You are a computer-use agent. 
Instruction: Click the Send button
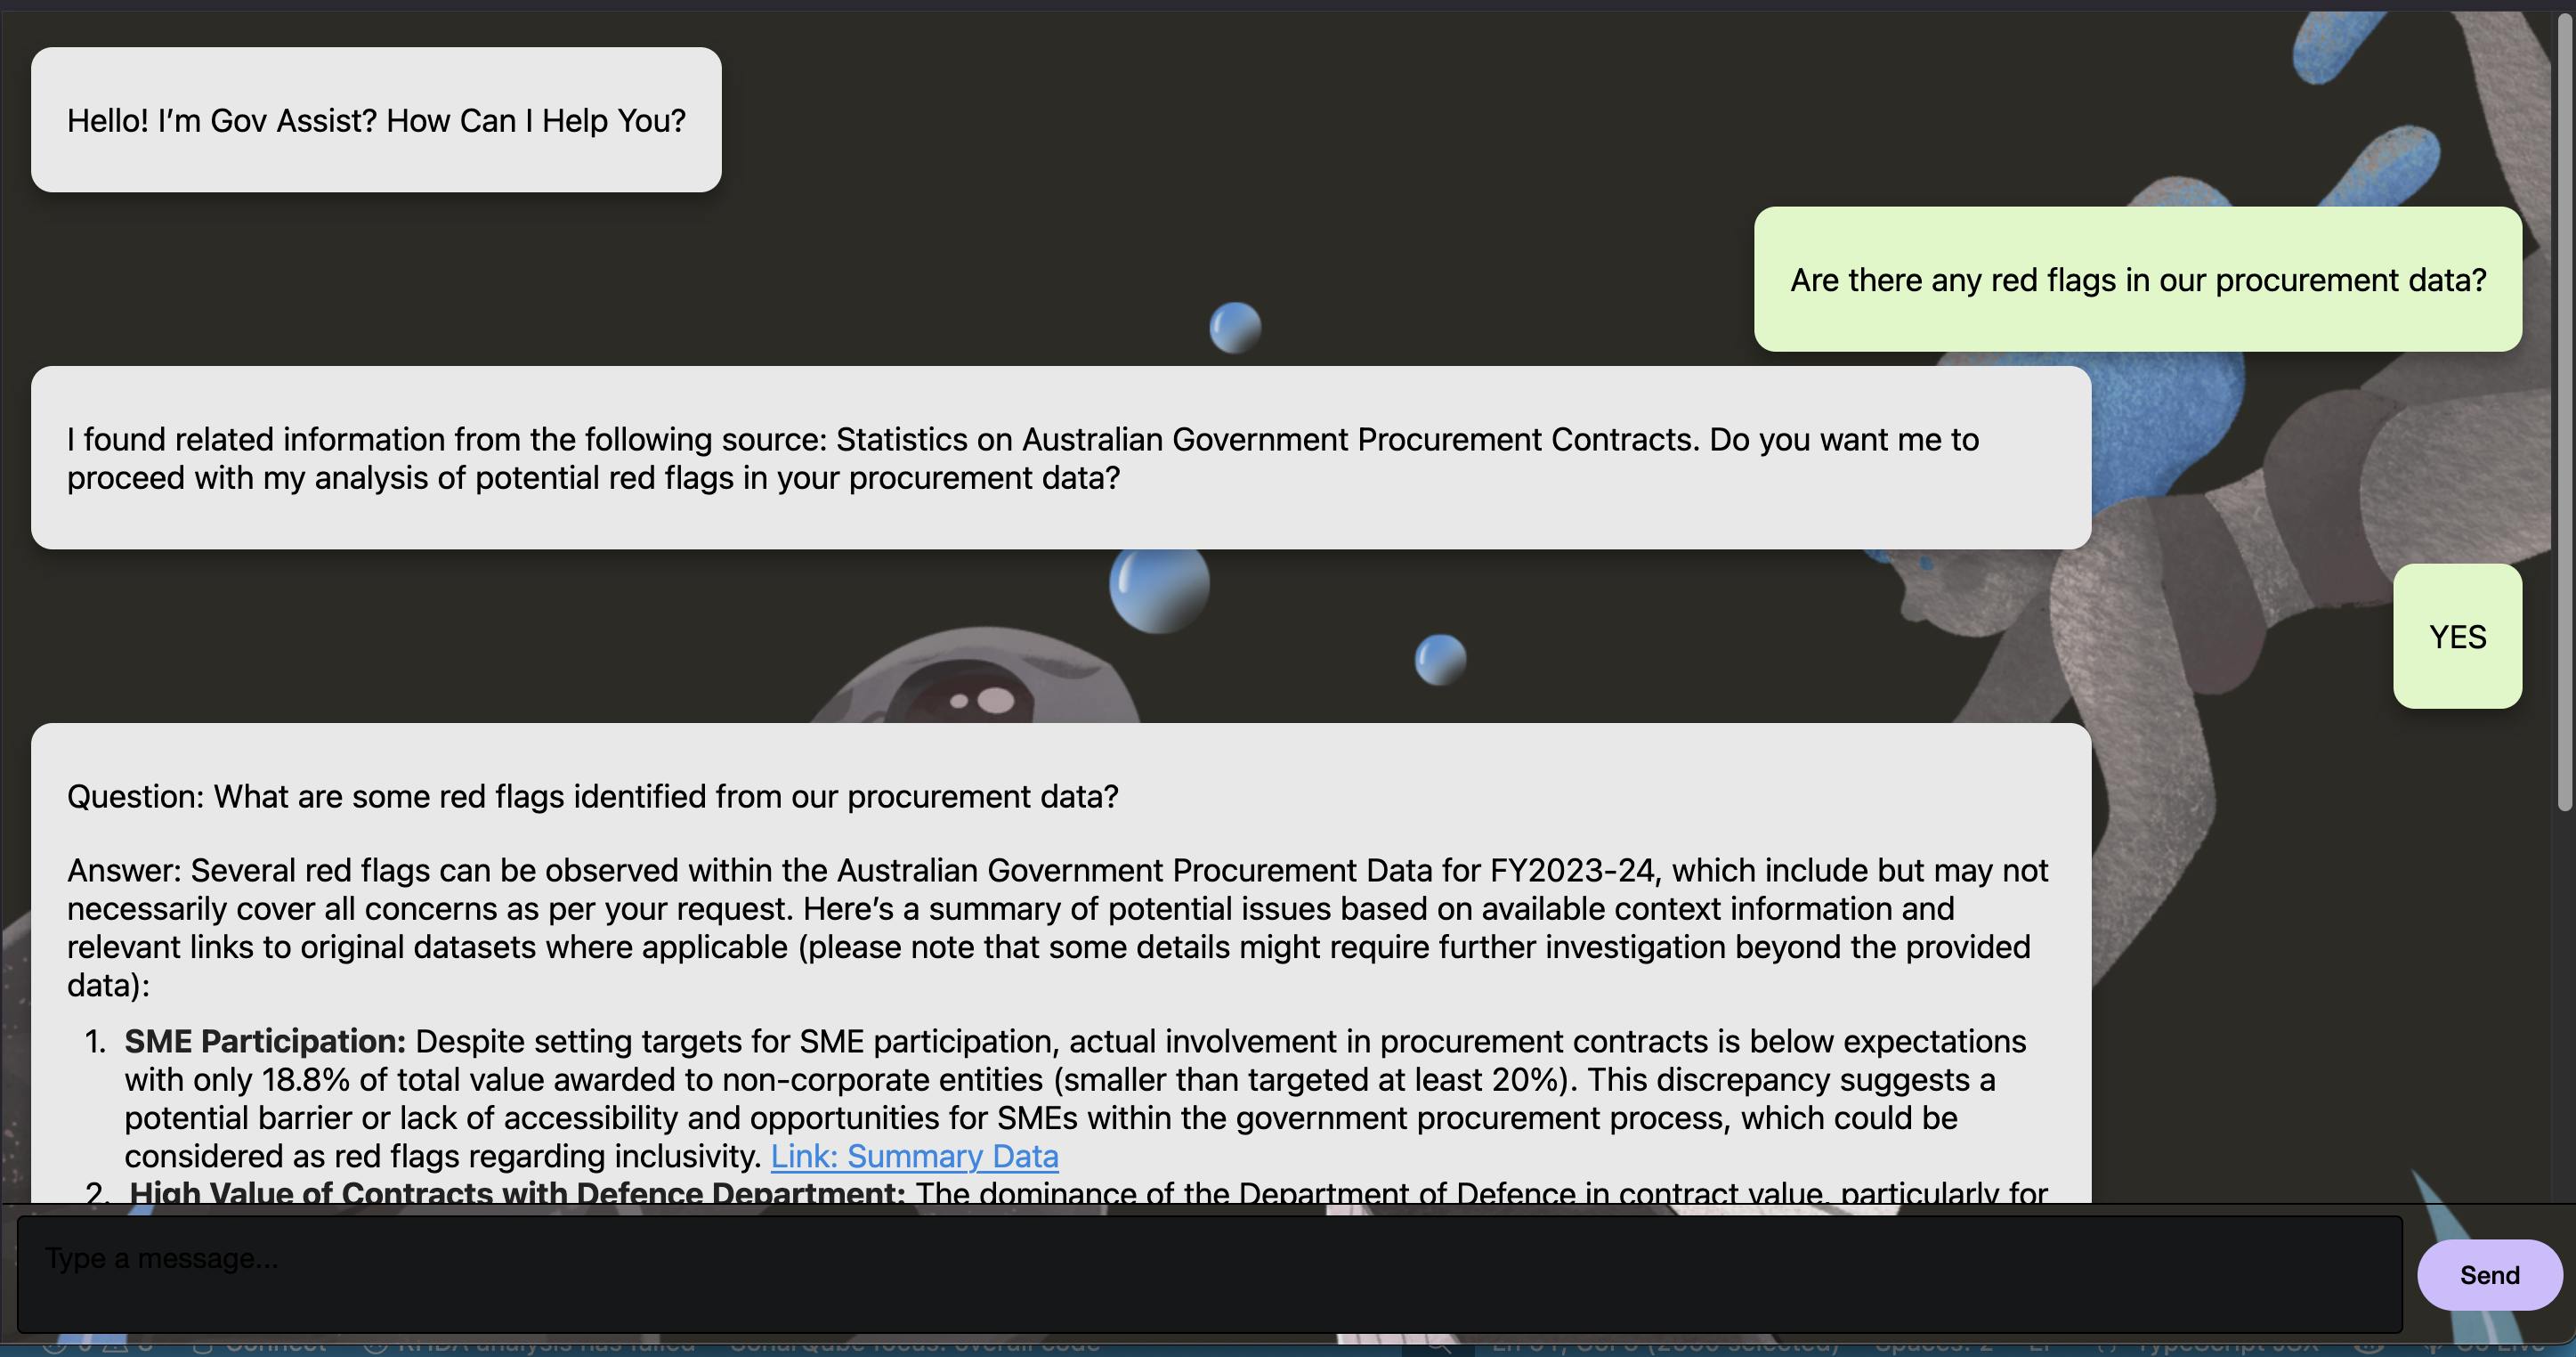pyautogui.click(x=2488, y=1275)
